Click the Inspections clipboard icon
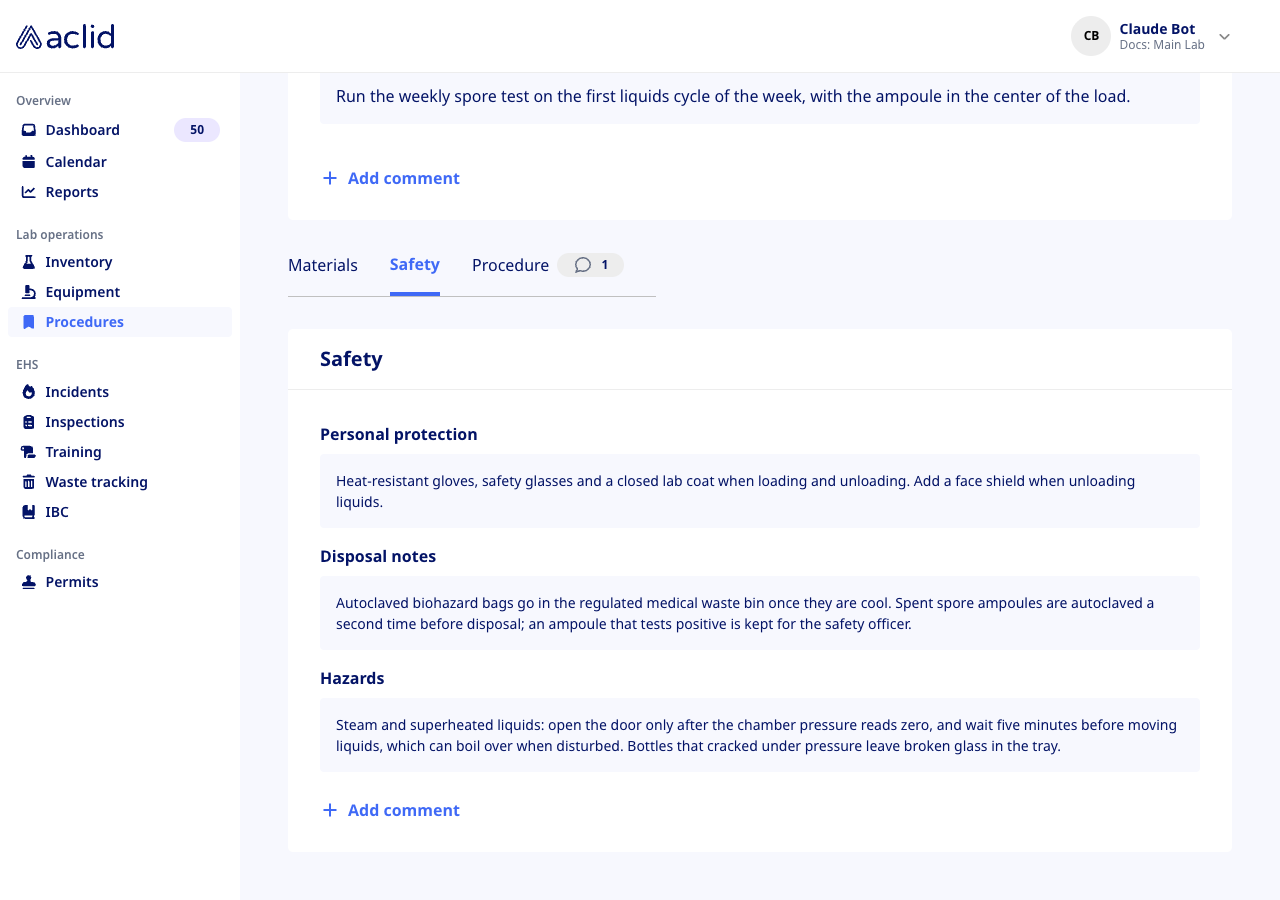The width and height of the screenshot is (1280, 900). coord(29,422)
